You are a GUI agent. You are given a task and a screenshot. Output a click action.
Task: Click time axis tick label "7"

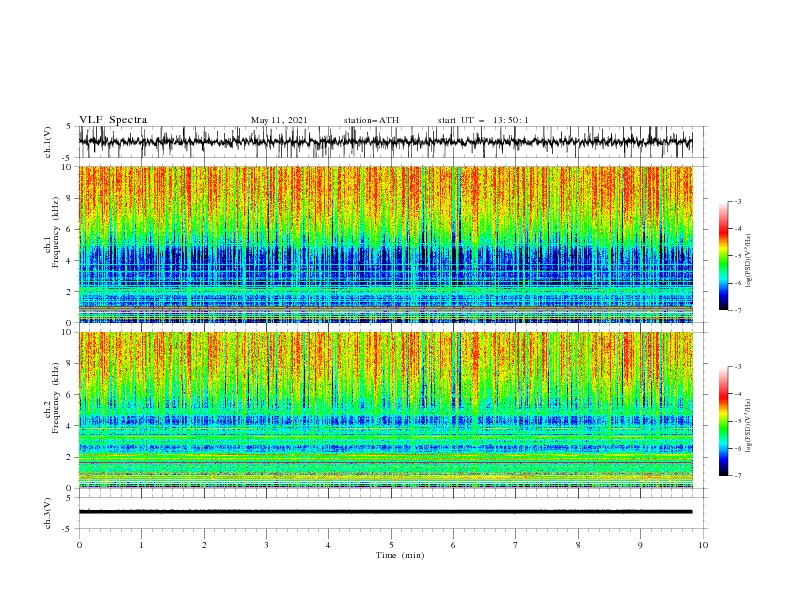[x=516, y=545]
